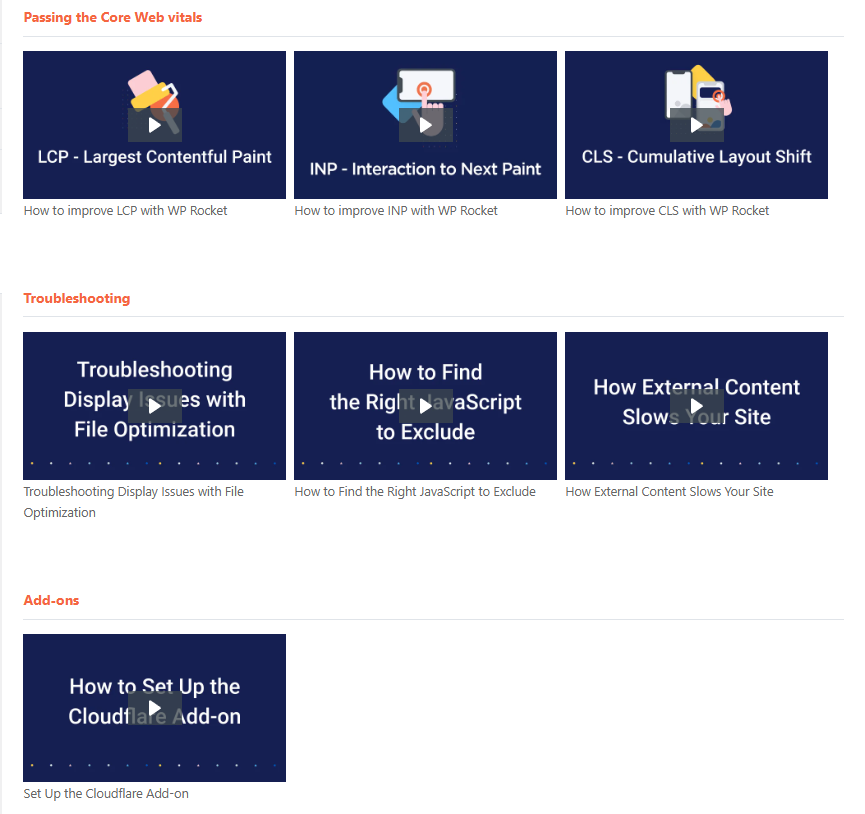The height and width of the screenshot is (814, 865).
Task: Open the 'Set Up the Cloudflare Add-on' caption link
Action: tap(106, 794)
